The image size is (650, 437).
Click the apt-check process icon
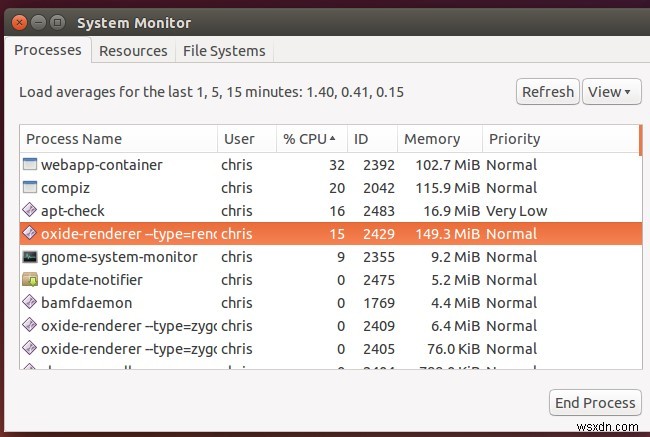(29, 211)
